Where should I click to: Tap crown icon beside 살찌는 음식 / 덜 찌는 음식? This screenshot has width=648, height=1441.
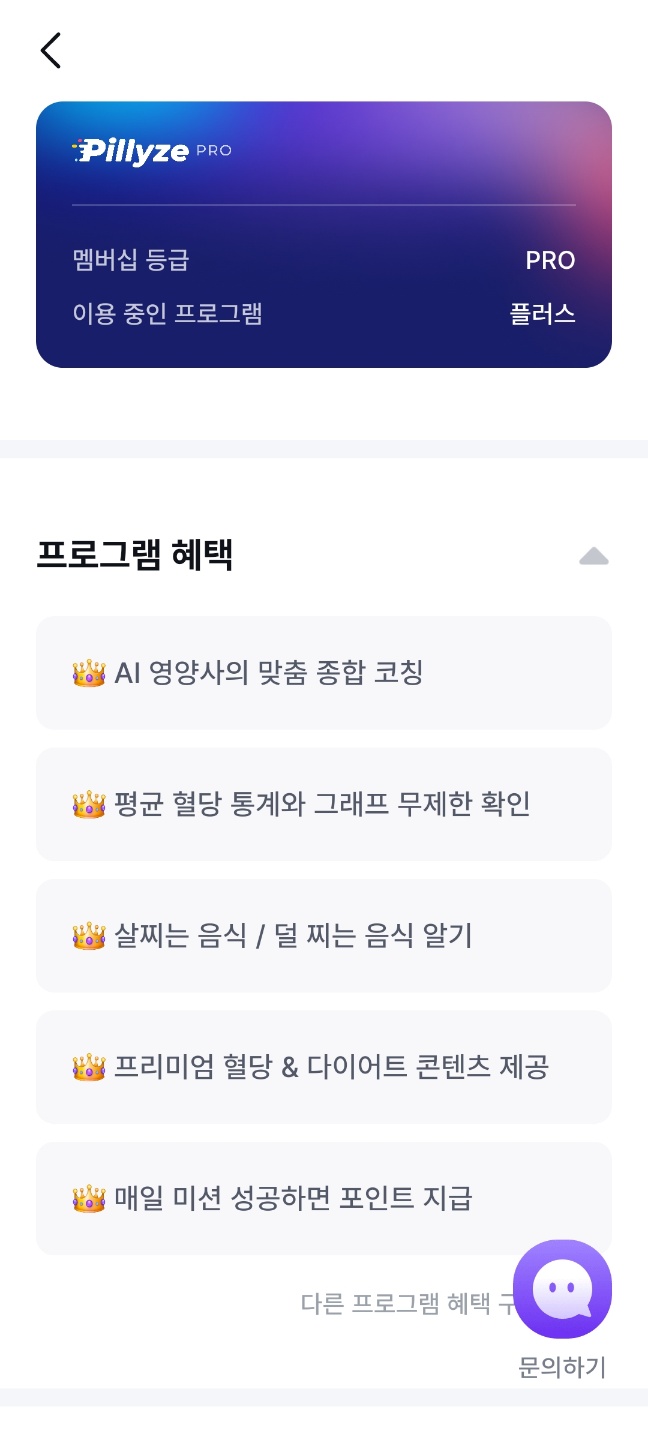pyautogui.click(x=89, y=936)
